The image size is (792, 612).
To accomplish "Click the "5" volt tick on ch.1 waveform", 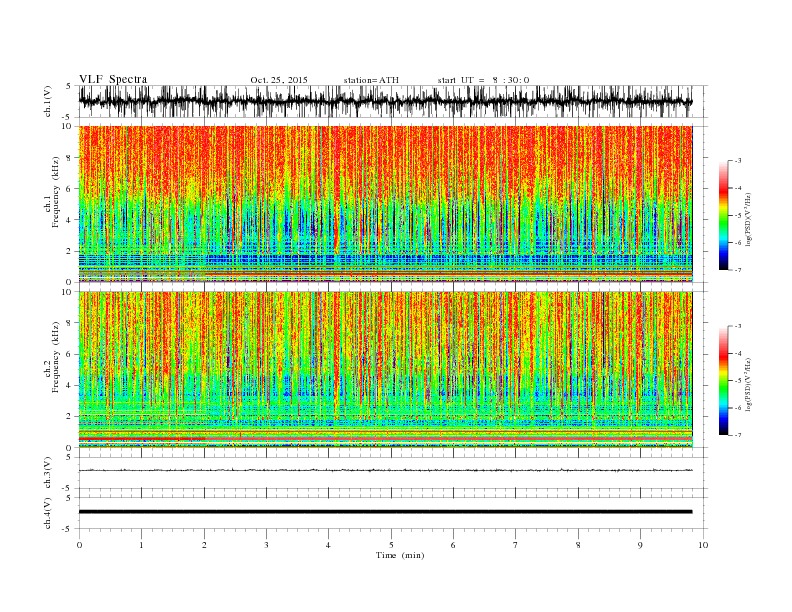I will [x=69, y=86].
